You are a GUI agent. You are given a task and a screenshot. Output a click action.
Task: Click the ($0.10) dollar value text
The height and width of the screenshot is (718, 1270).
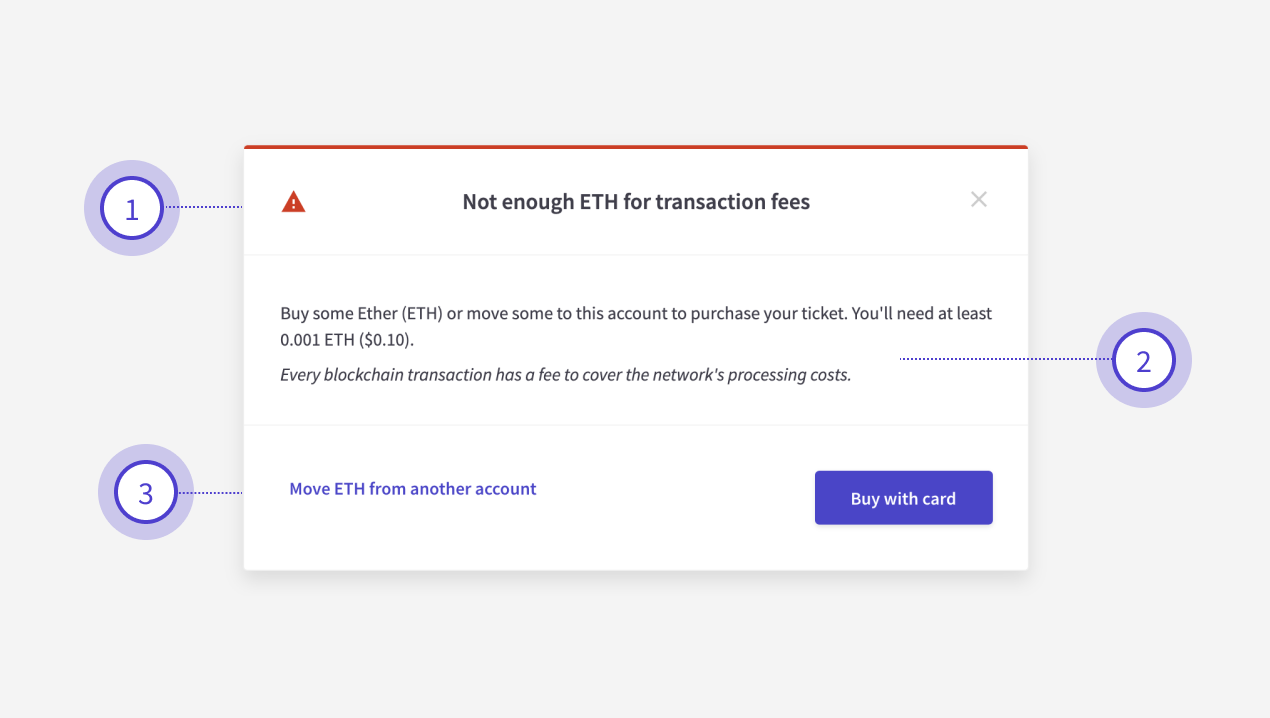click(x=387, y=339)
